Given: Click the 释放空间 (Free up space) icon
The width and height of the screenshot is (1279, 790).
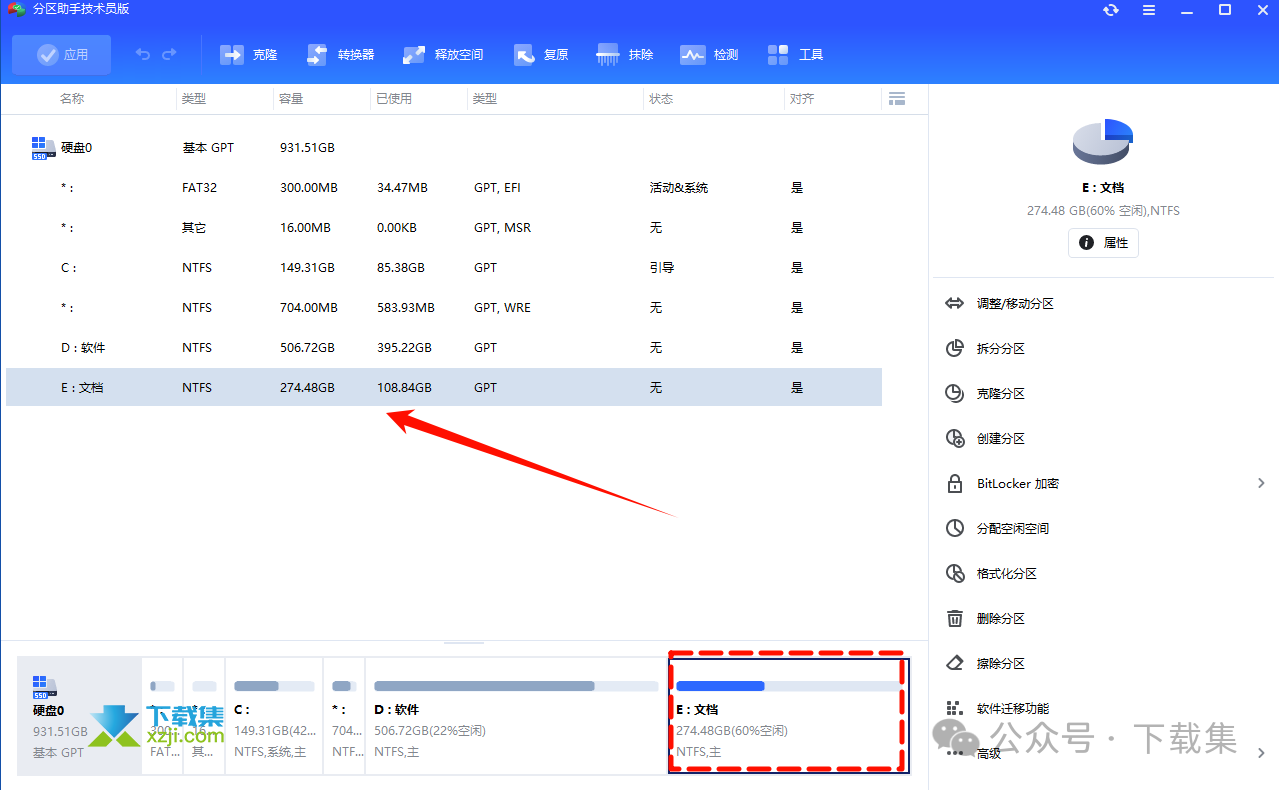Looking at the screenshot, I should coord(415,55).
